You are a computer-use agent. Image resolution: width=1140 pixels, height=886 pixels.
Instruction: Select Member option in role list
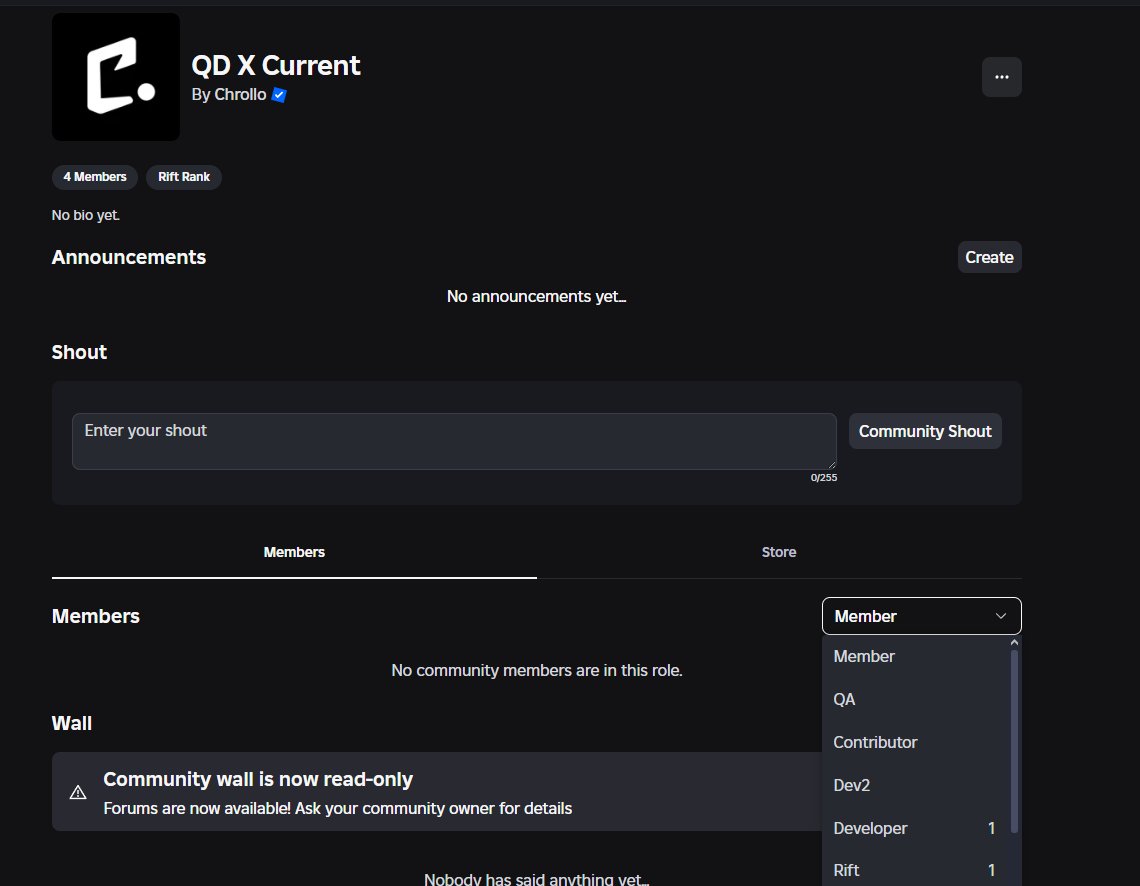click(916, 656)
